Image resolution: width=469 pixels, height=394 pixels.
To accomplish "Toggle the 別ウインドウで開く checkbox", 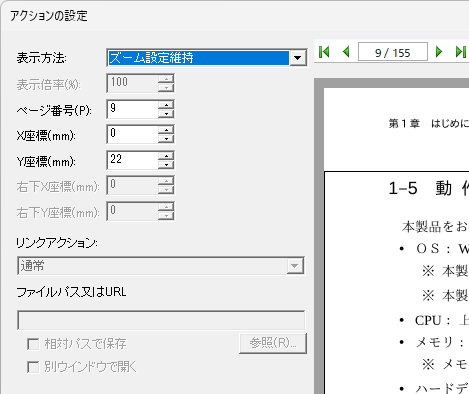I will pyautogui.click(x=33, y=367).
